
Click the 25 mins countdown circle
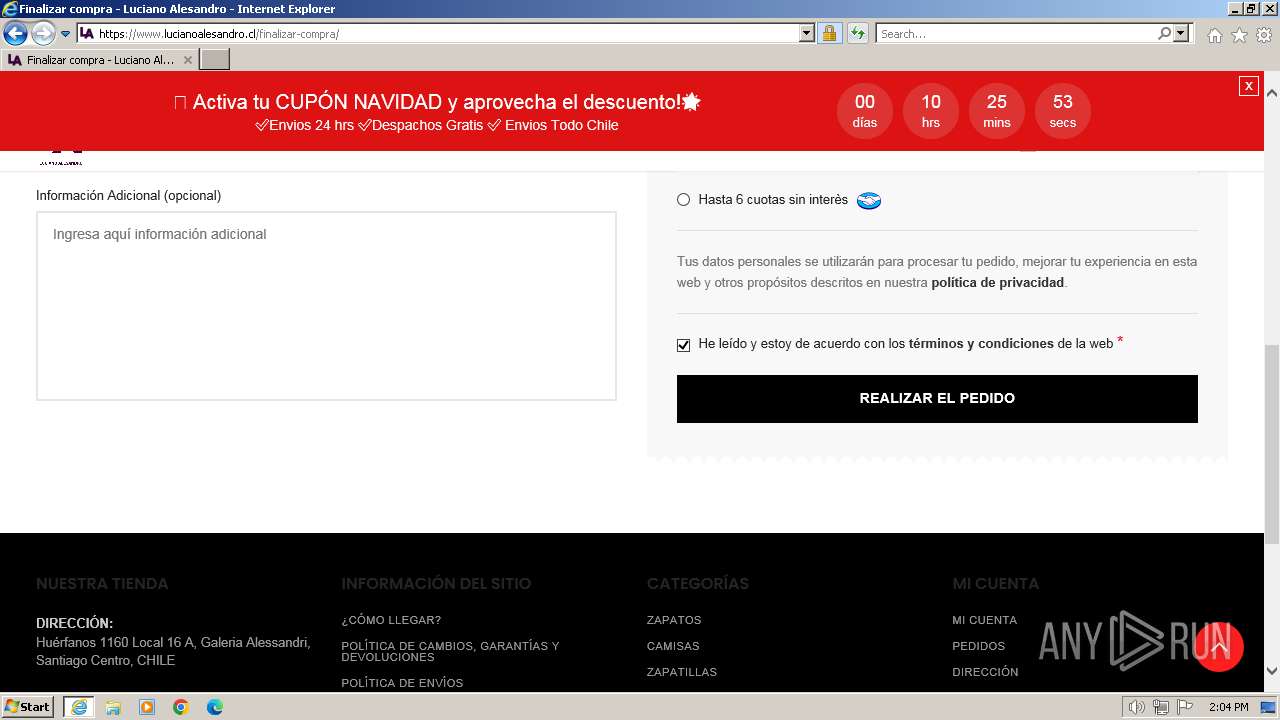coord(997,110)
